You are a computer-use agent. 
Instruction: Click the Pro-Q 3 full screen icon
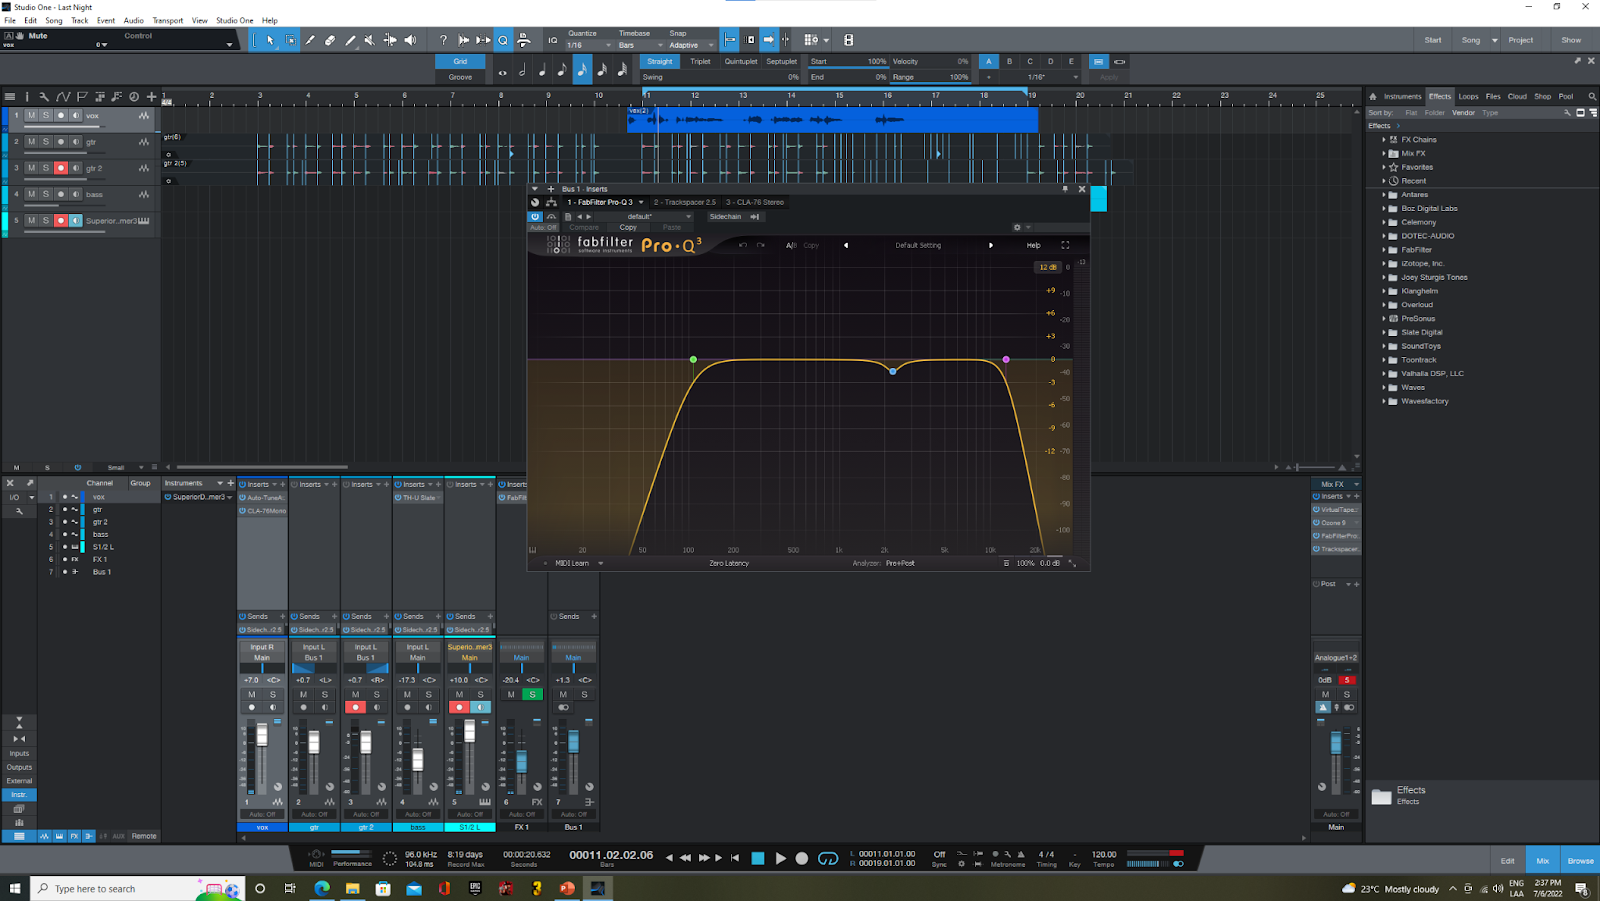click(1065, 245)
